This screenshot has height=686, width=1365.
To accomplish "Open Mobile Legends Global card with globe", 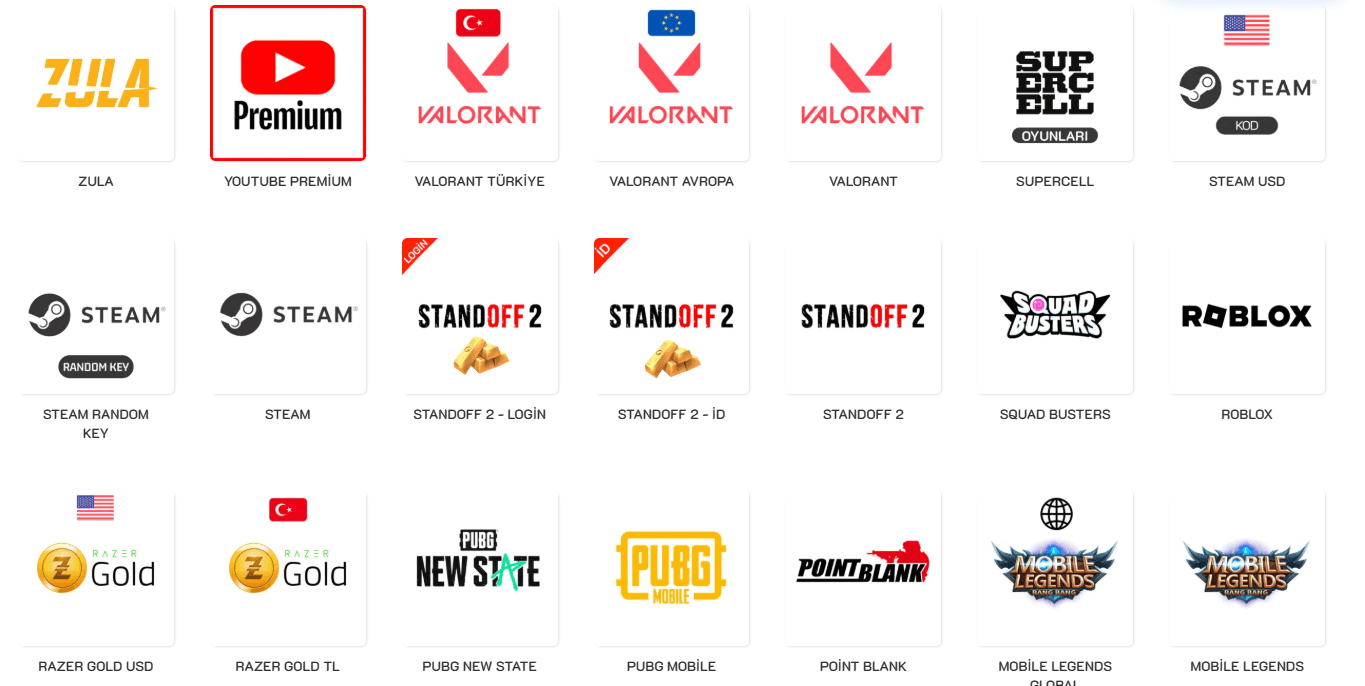I will pos(1055,568).
